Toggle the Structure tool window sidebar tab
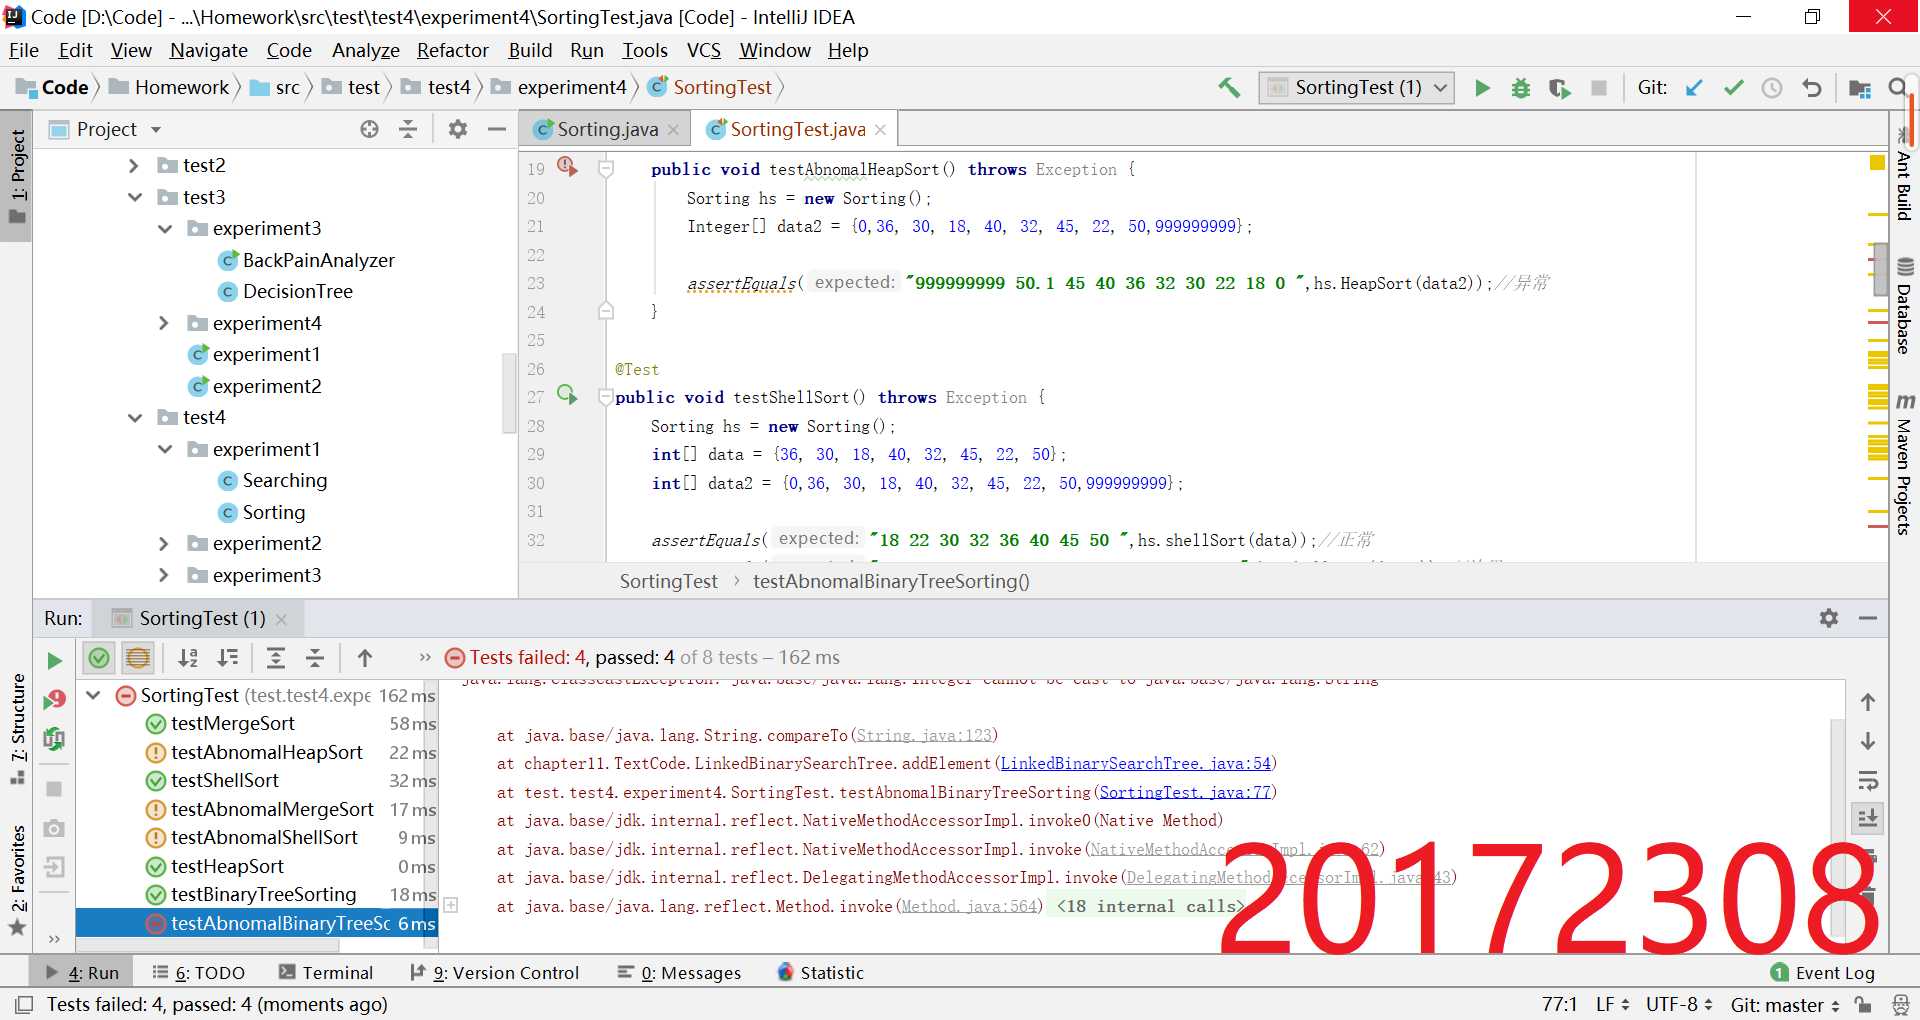 click(18, 728)
